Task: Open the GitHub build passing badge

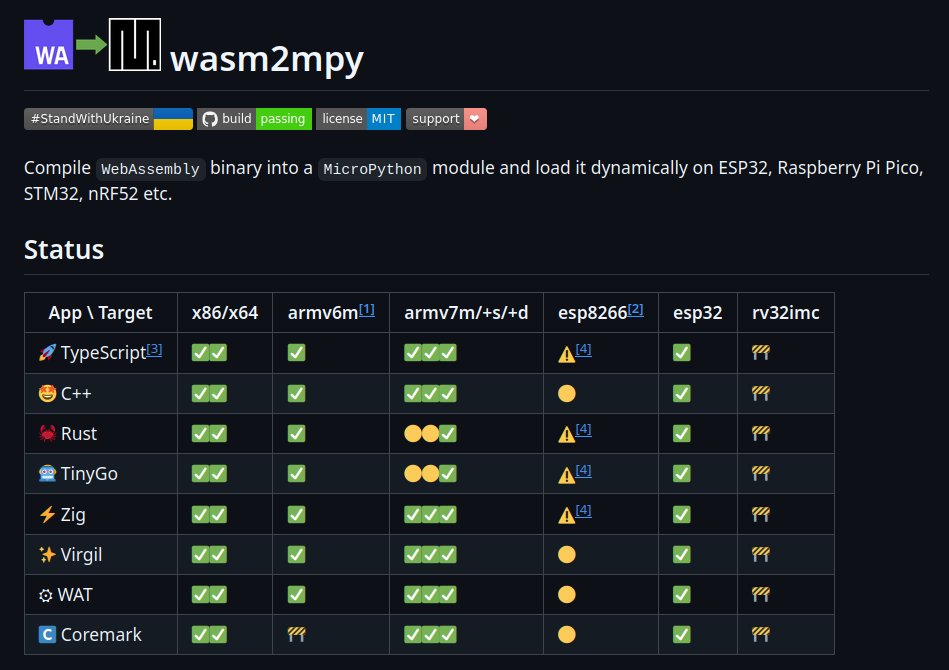Action: [254, 119]
